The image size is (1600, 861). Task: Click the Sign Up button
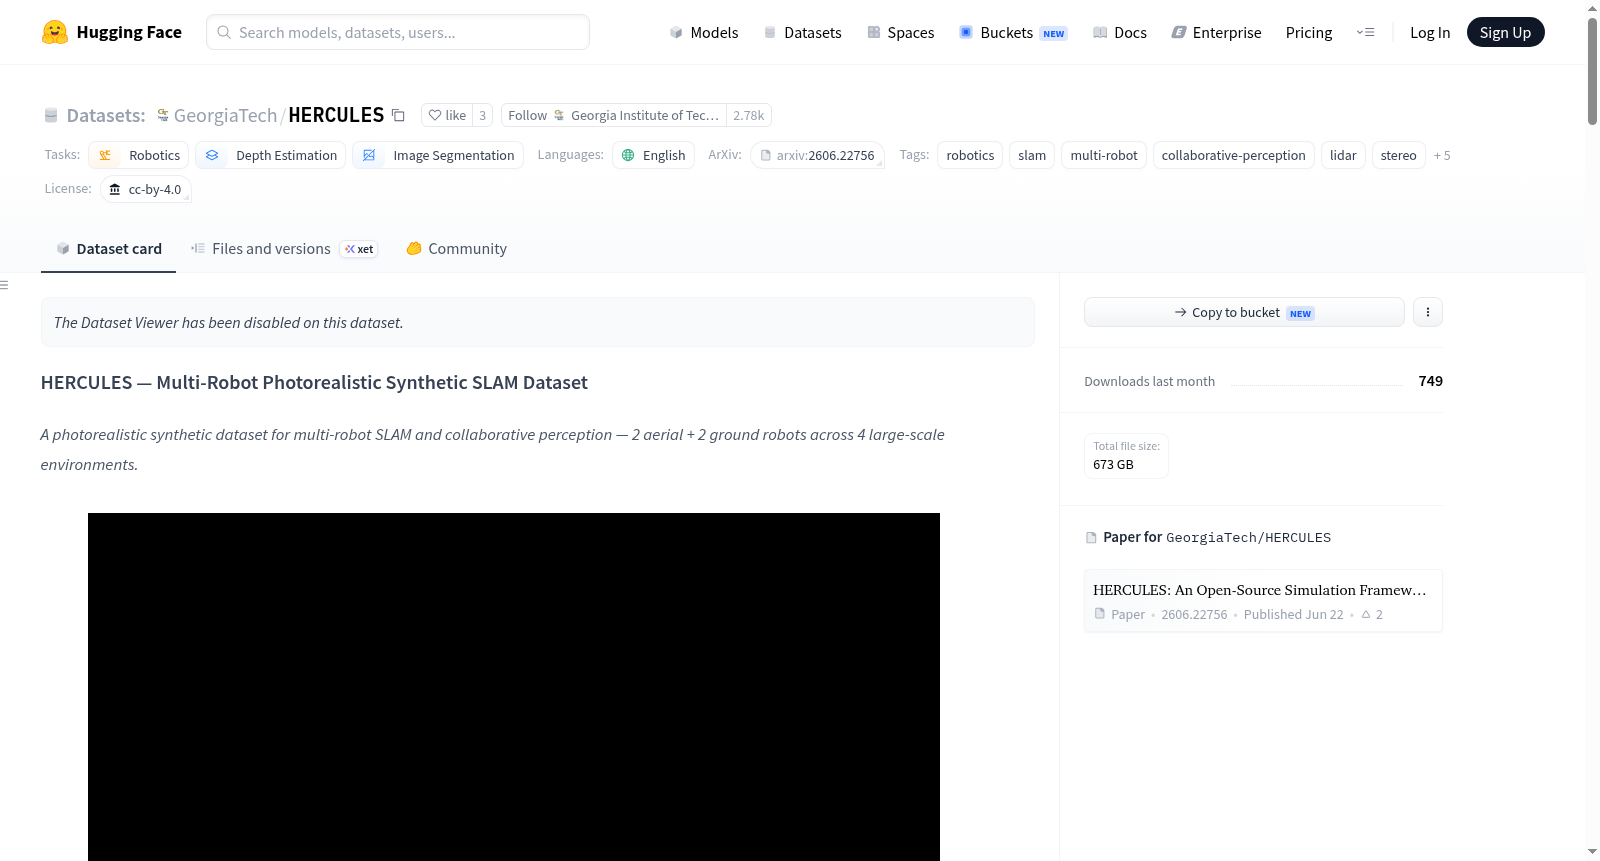pos(1505,32)
